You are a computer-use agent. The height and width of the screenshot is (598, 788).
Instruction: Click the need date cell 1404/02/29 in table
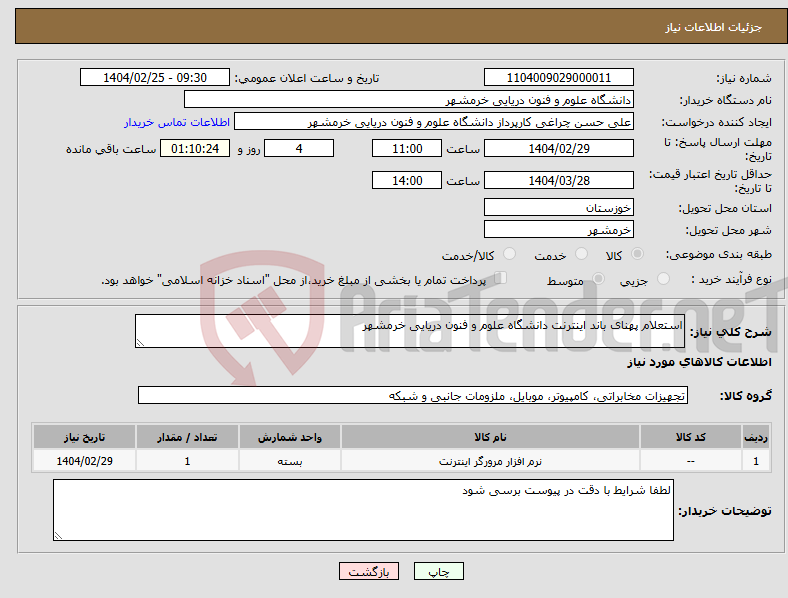[x=84, y=461]
